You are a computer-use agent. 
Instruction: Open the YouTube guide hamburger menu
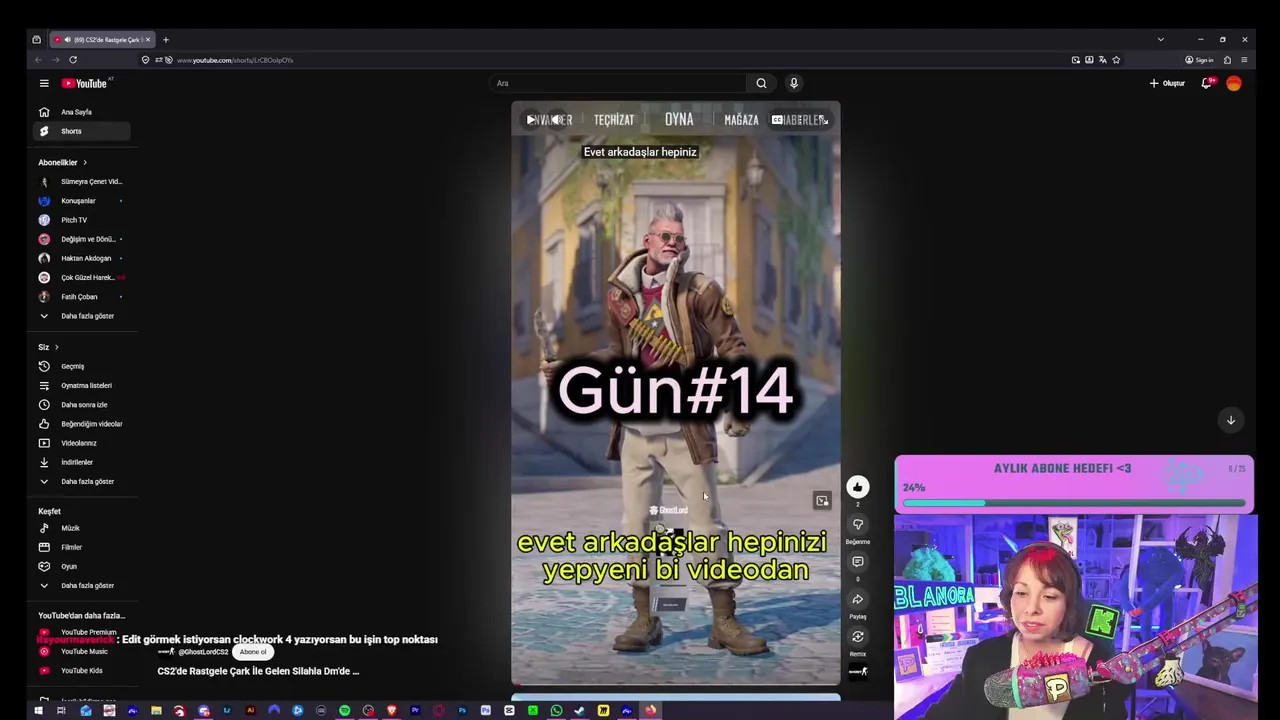coord(44,83)
